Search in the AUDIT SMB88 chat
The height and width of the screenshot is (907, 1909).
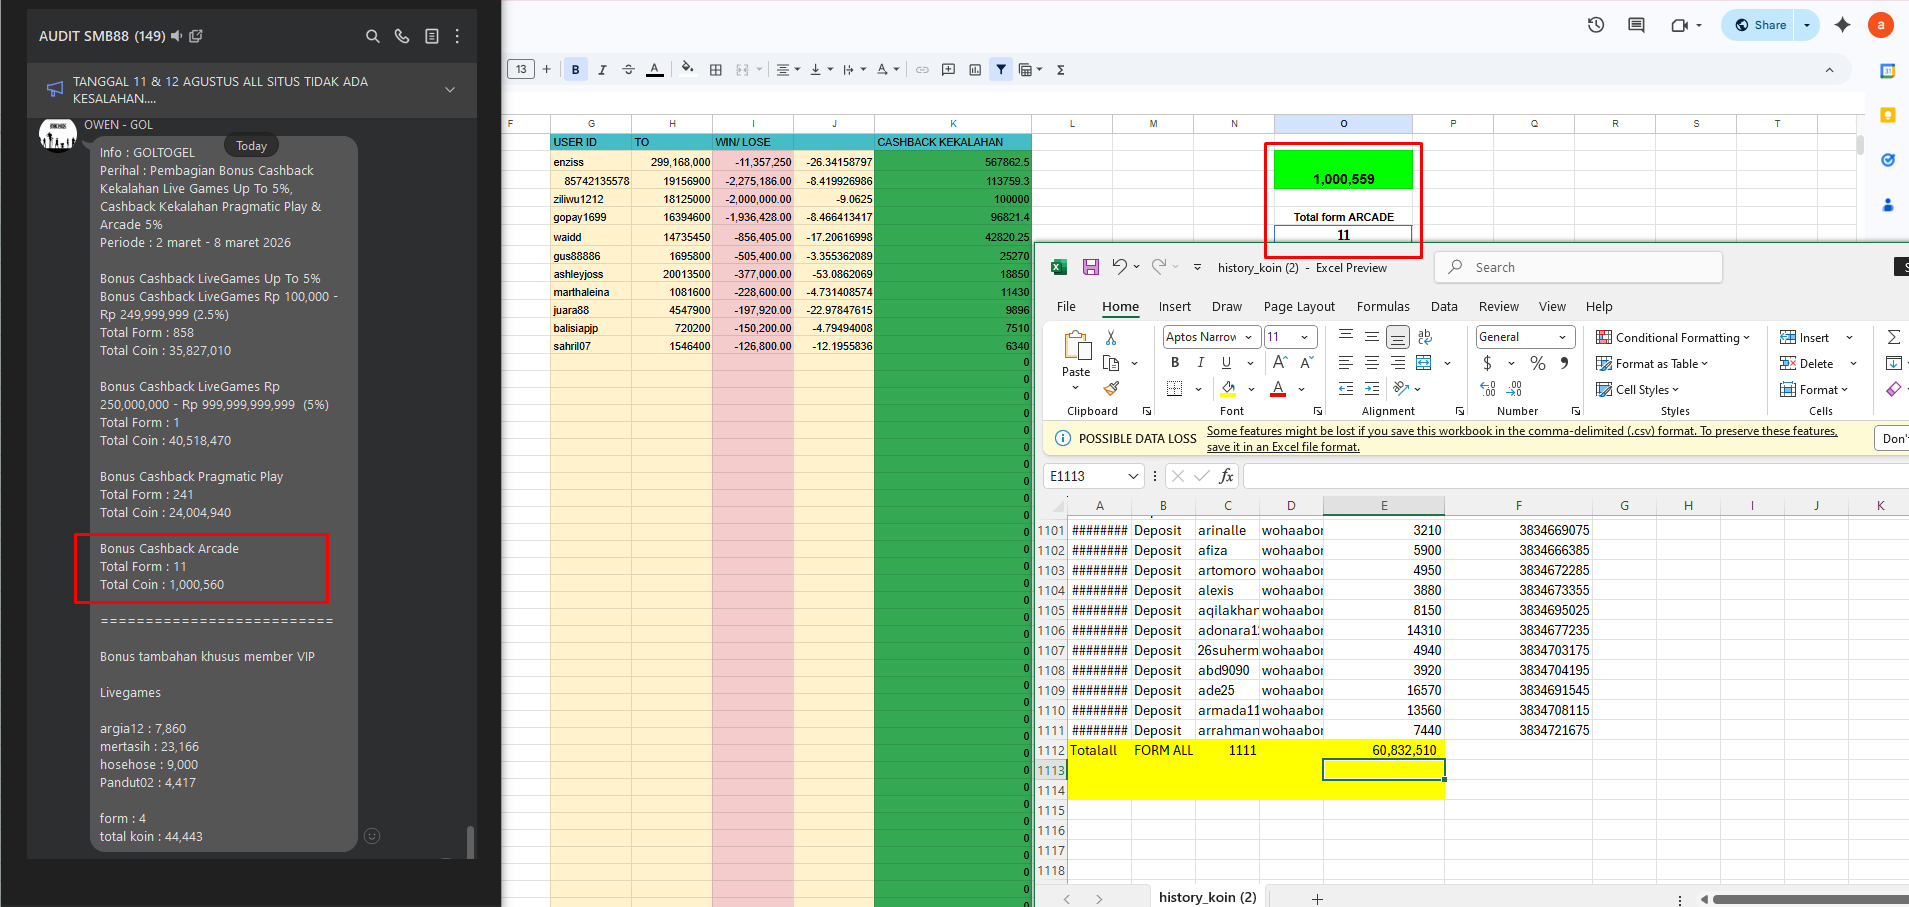372,36
